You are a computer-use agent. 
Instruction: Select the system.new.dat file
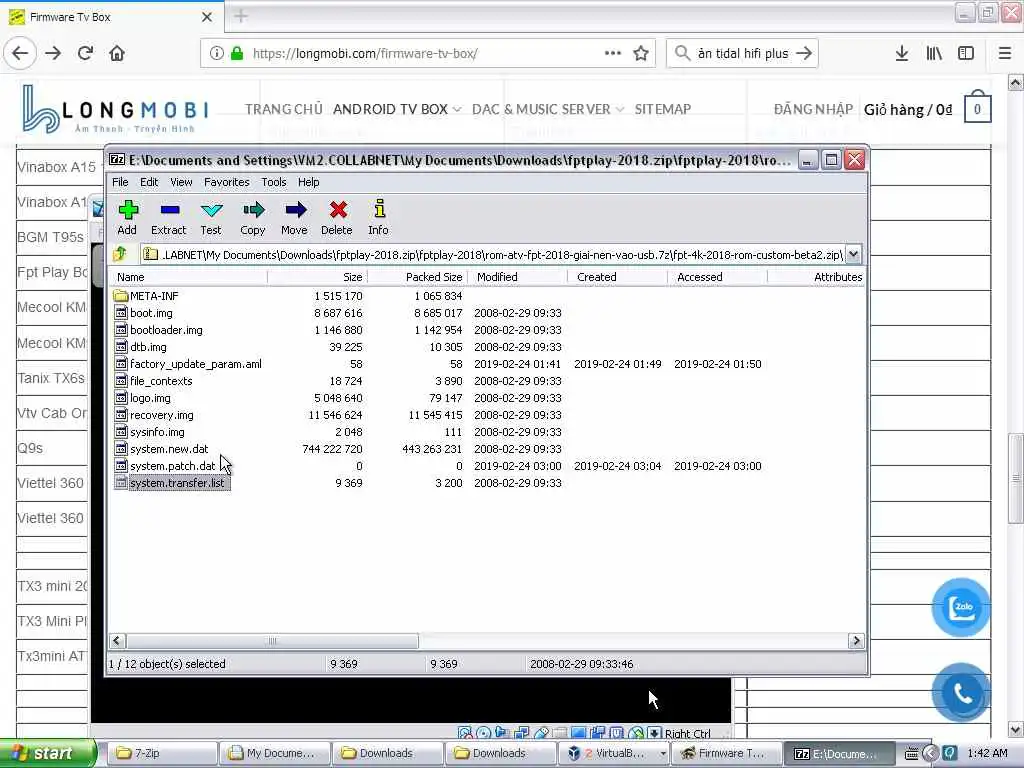(x=168, y=449)
